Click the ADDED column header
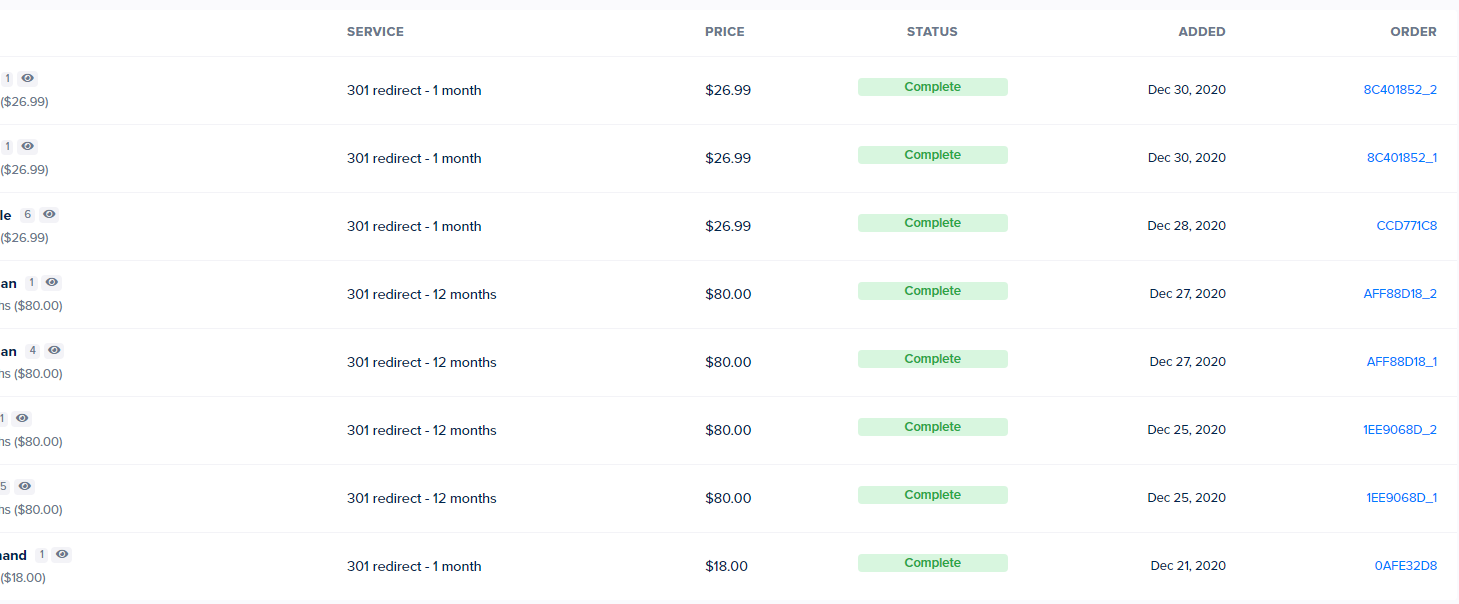The image size is (1459, 604). 1202,32
